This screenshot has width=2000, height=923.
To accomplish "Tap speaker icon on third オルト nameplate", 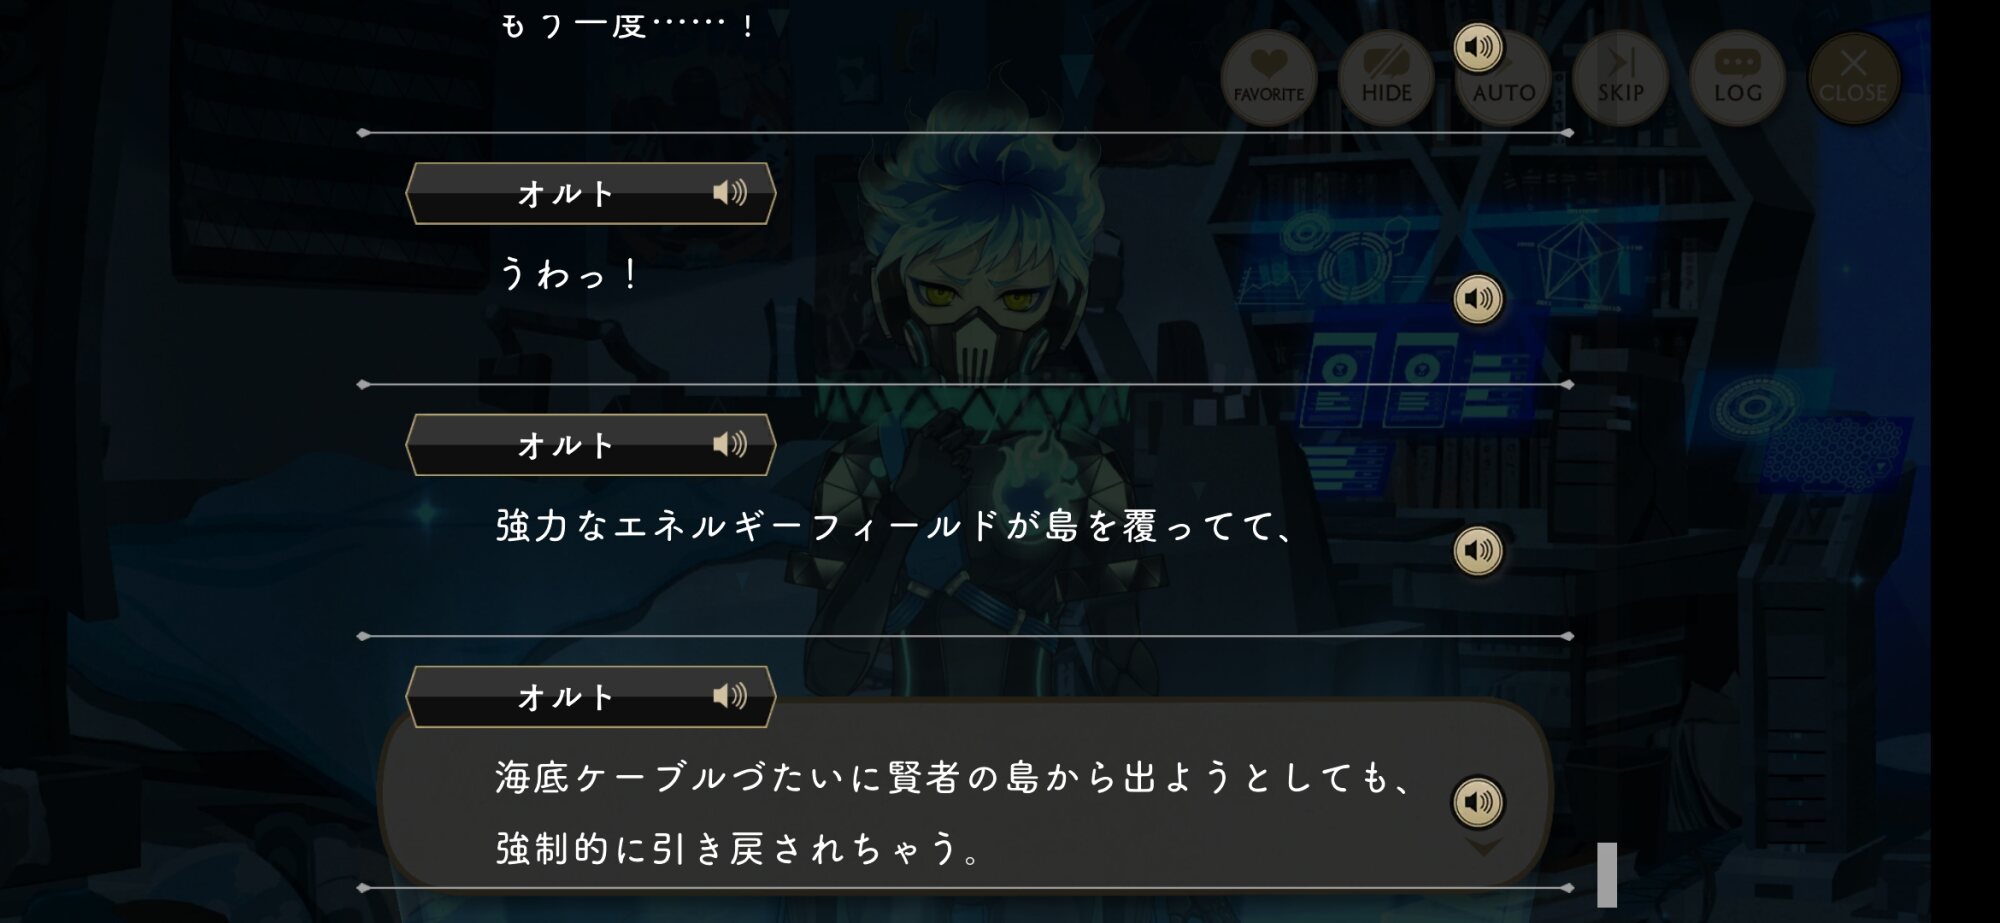I will [x=730, y=696].
